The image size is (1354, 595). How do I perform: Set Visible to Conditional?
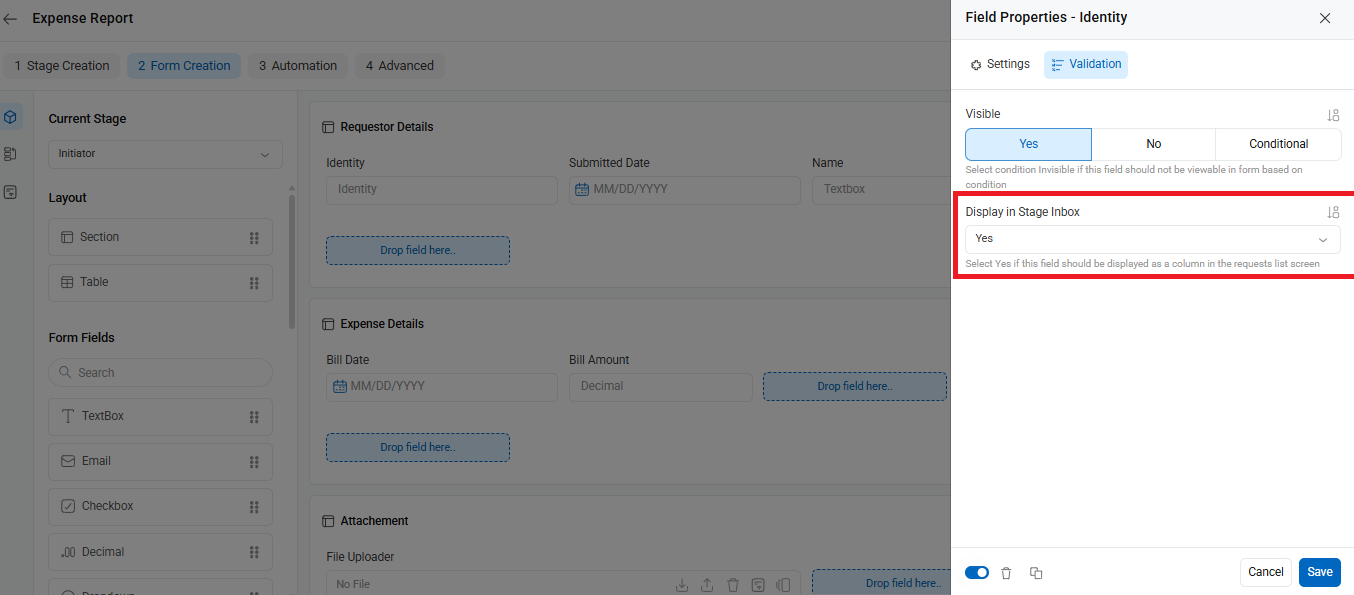click(1279, 144)
